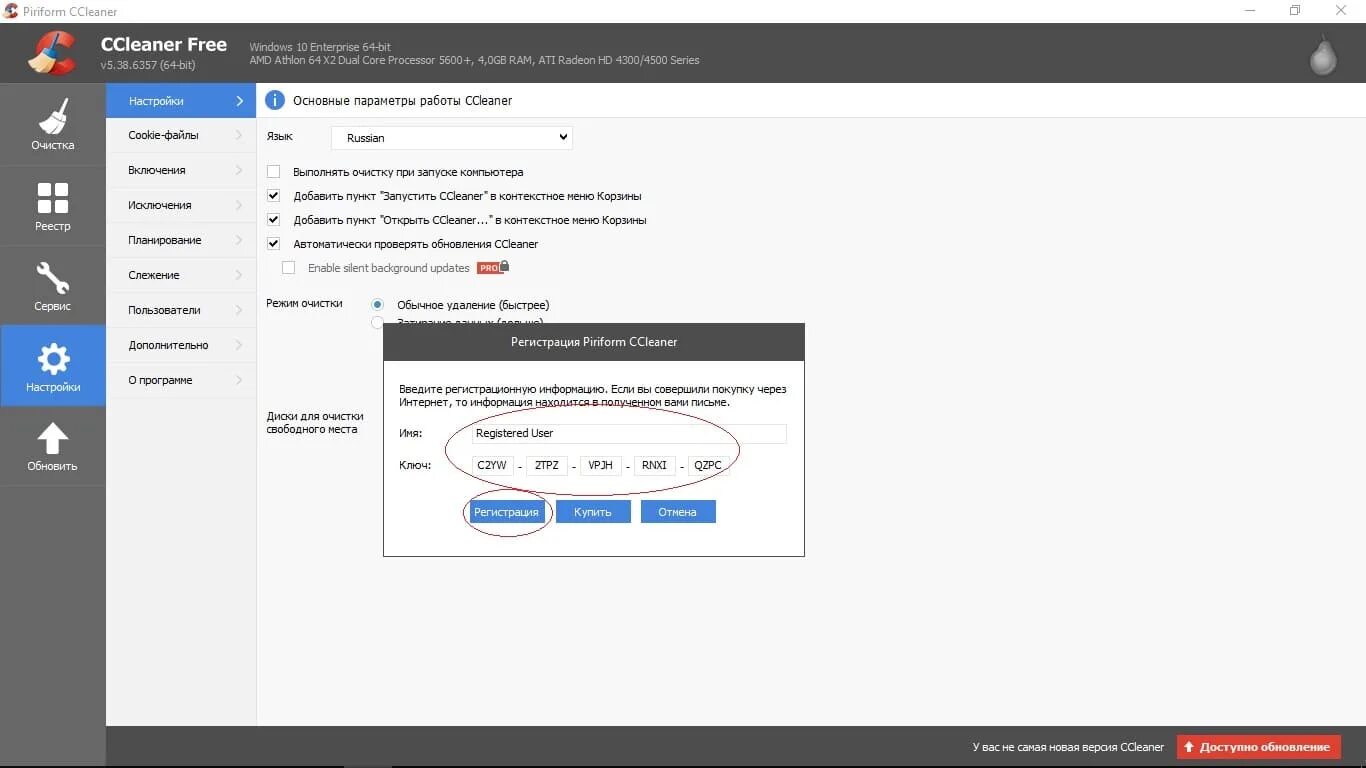The width and height of the screenshot is (1366, 768).
Task: Toggle Выполнять очистку при запуске компьютера checkbox
Action: coord(273,172)
